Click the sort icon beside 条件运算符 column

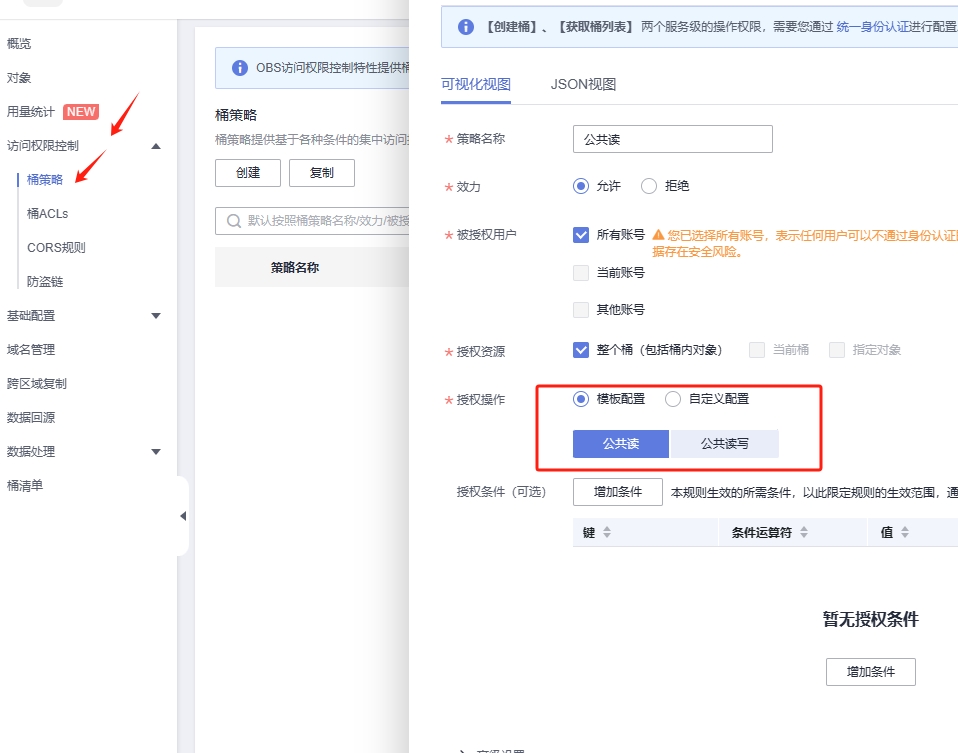[x=804, y=533]
